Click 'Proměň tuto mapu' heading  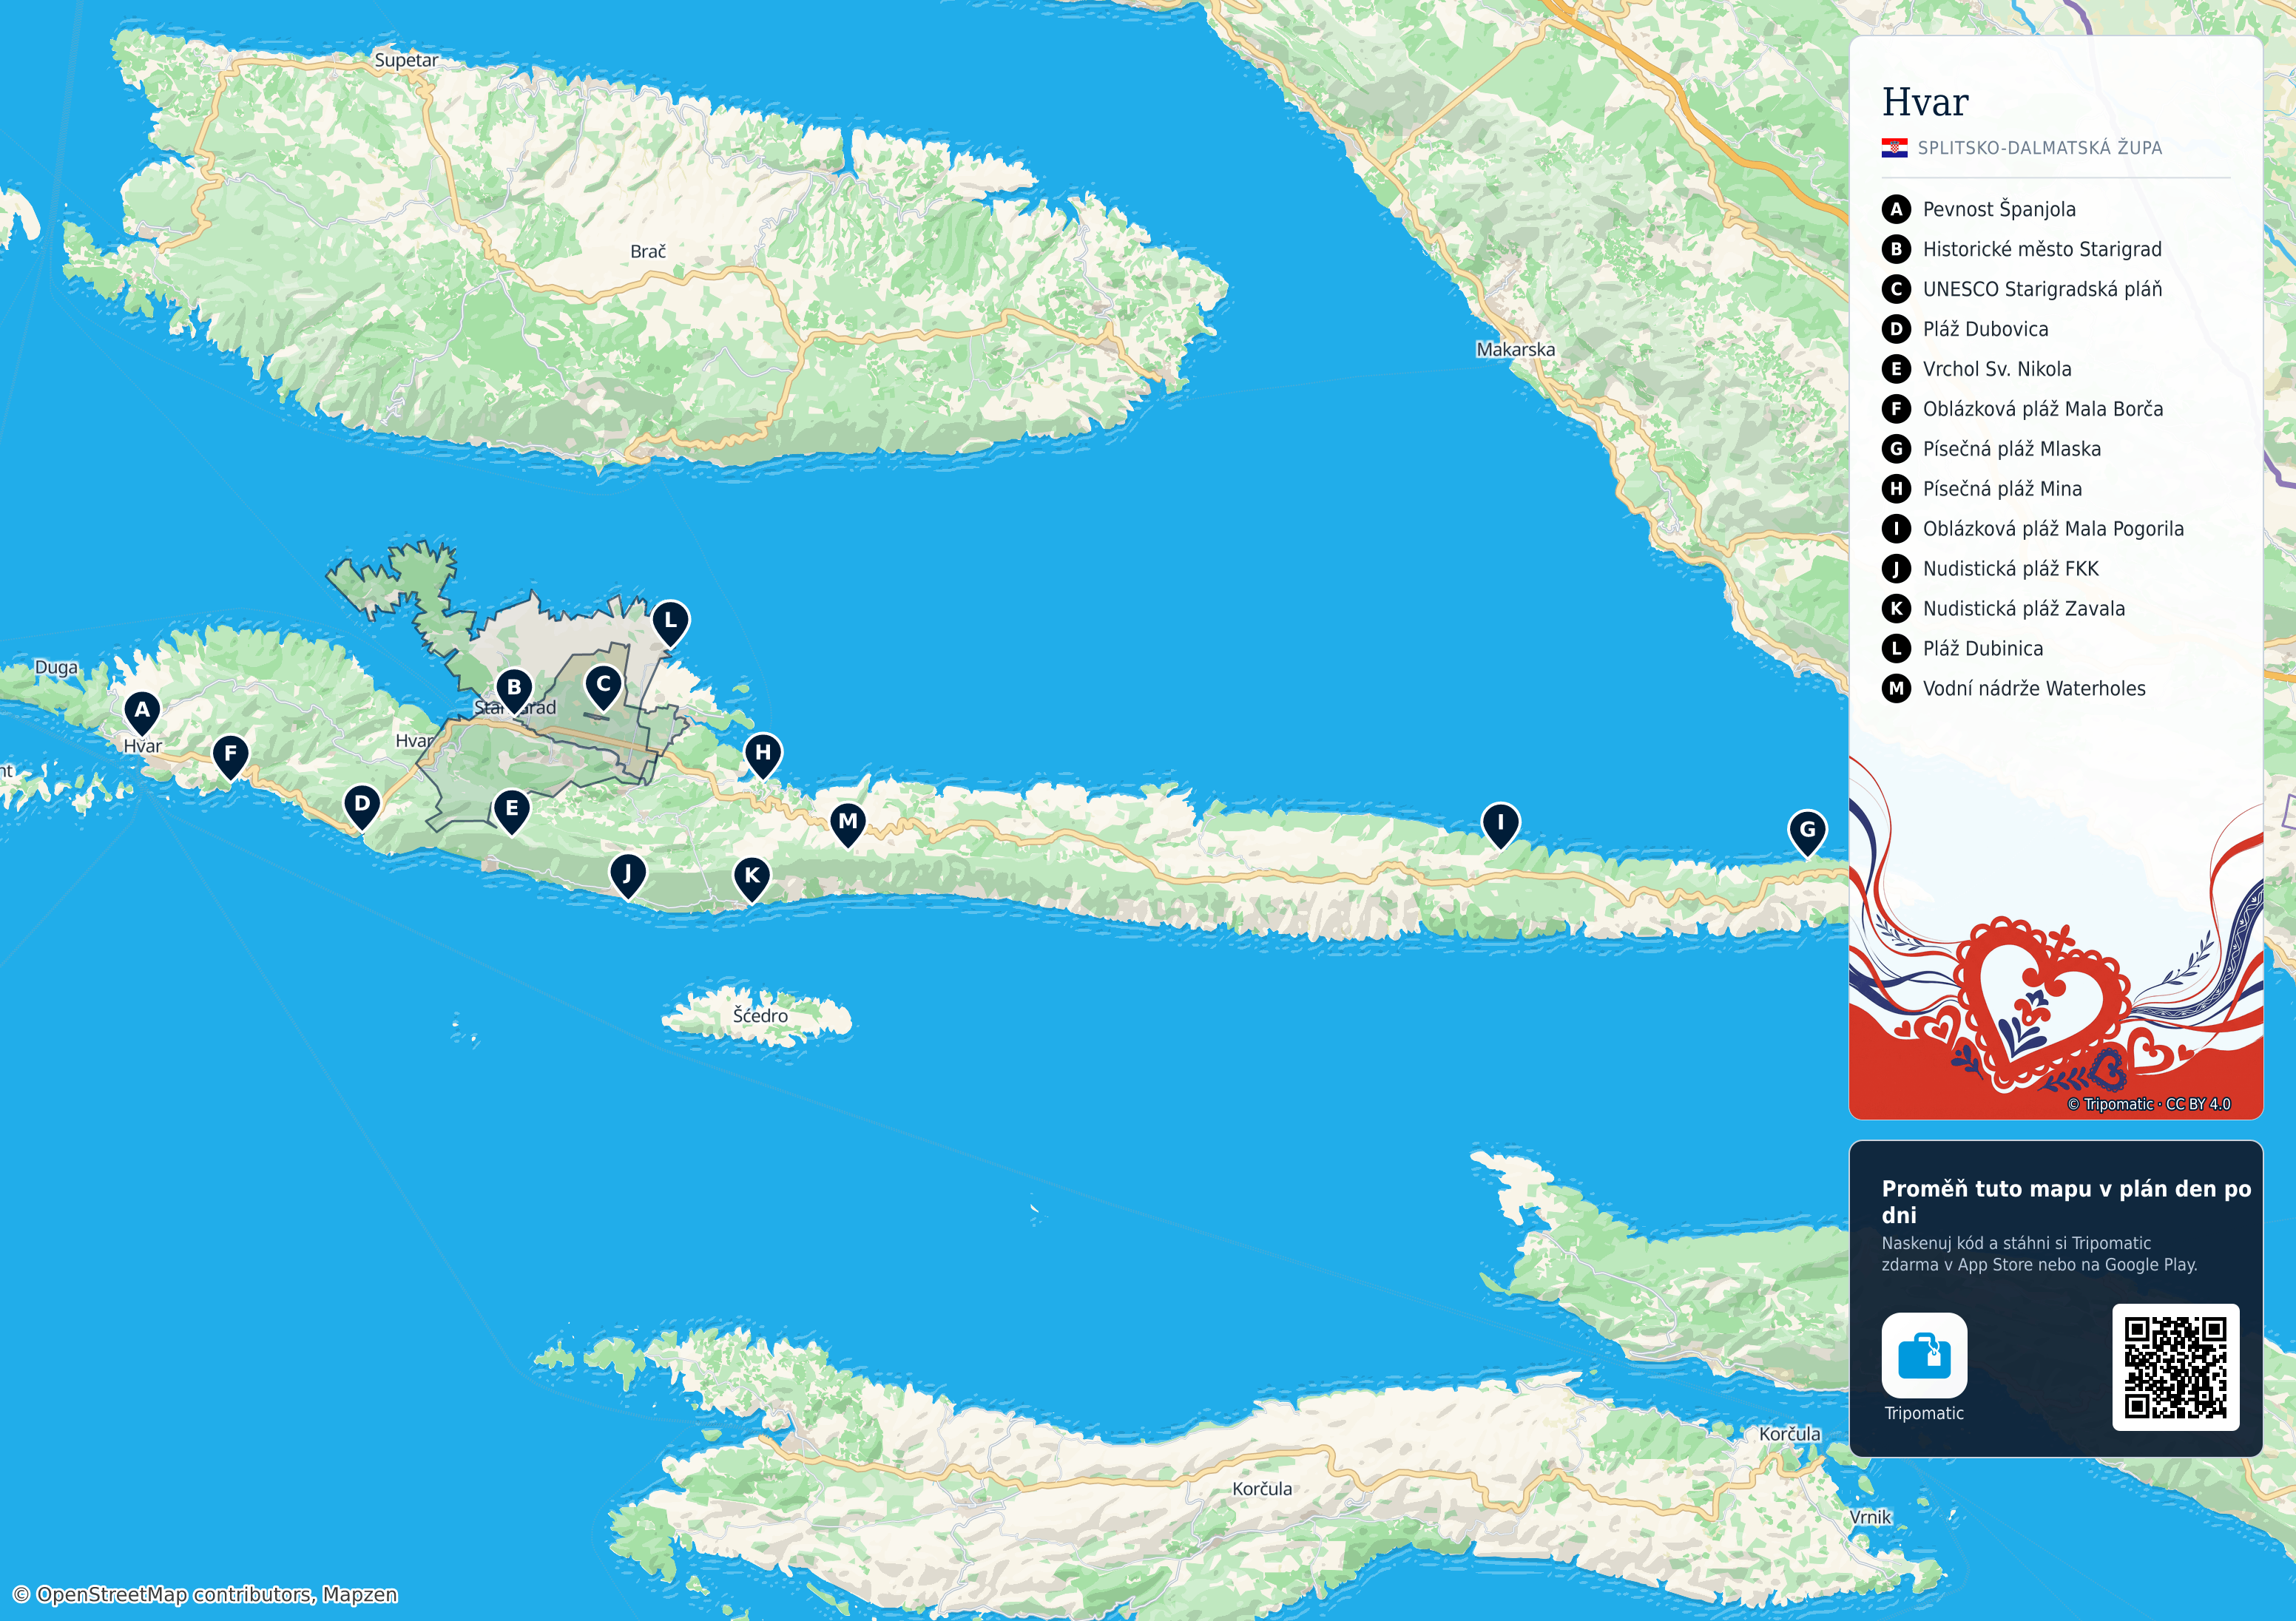point(2066,1202)
